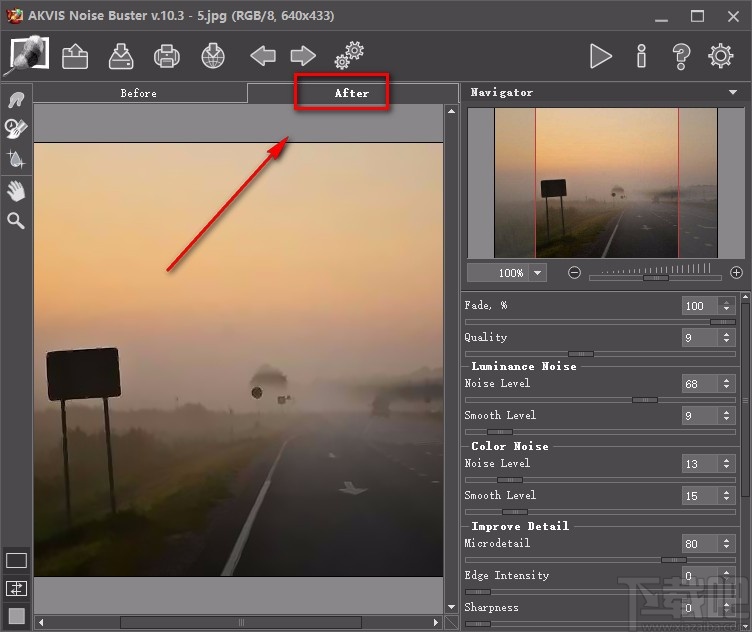Click the Open image icon
Screen dimensions: 752x632
pyautogui.click(x=75, y=56)
